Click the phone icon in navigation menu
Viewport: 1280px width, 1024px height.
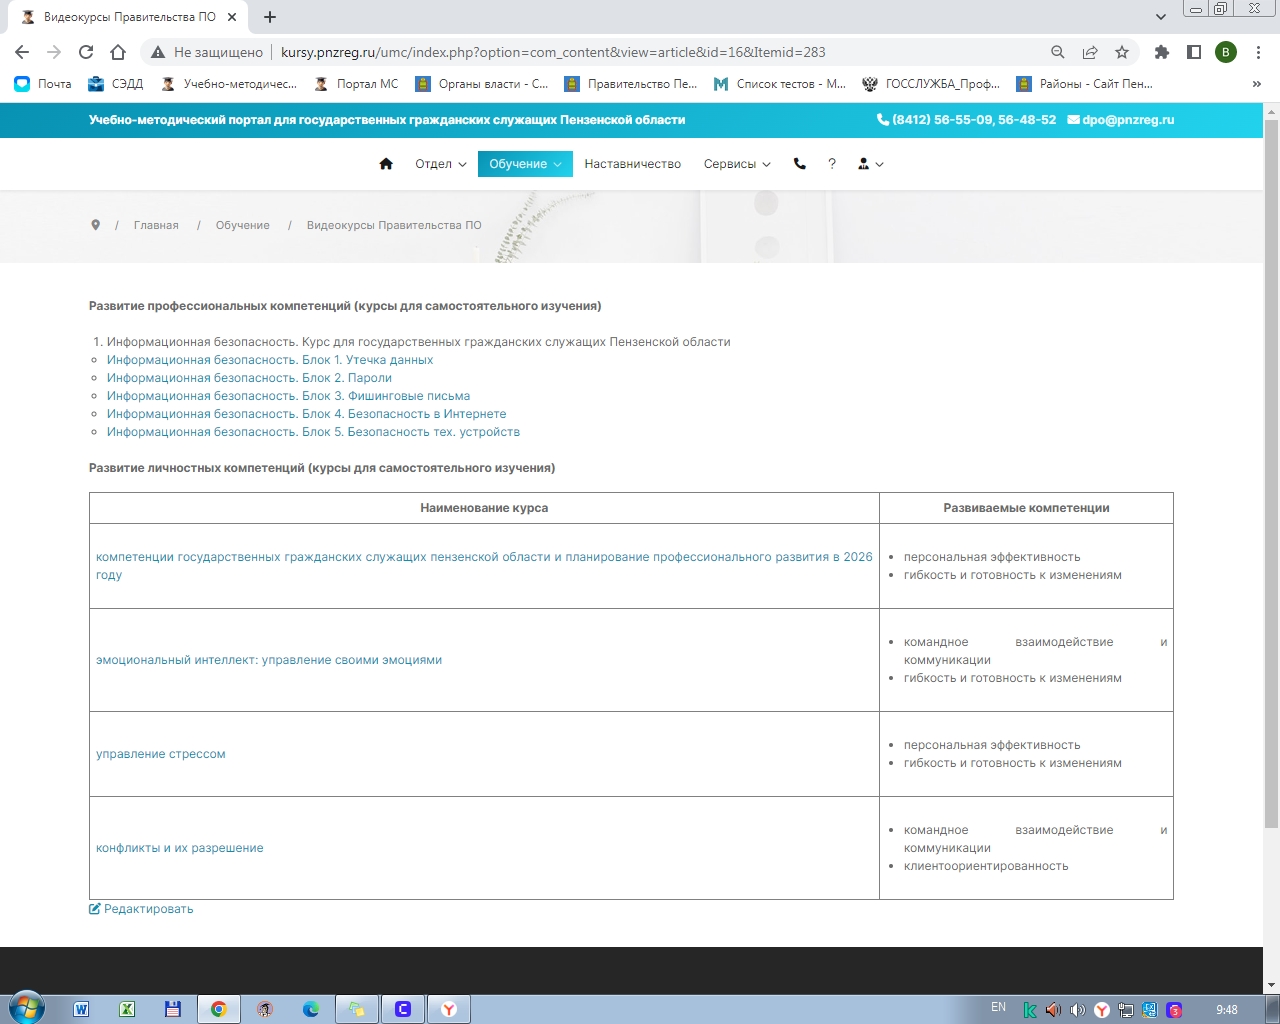800,164
